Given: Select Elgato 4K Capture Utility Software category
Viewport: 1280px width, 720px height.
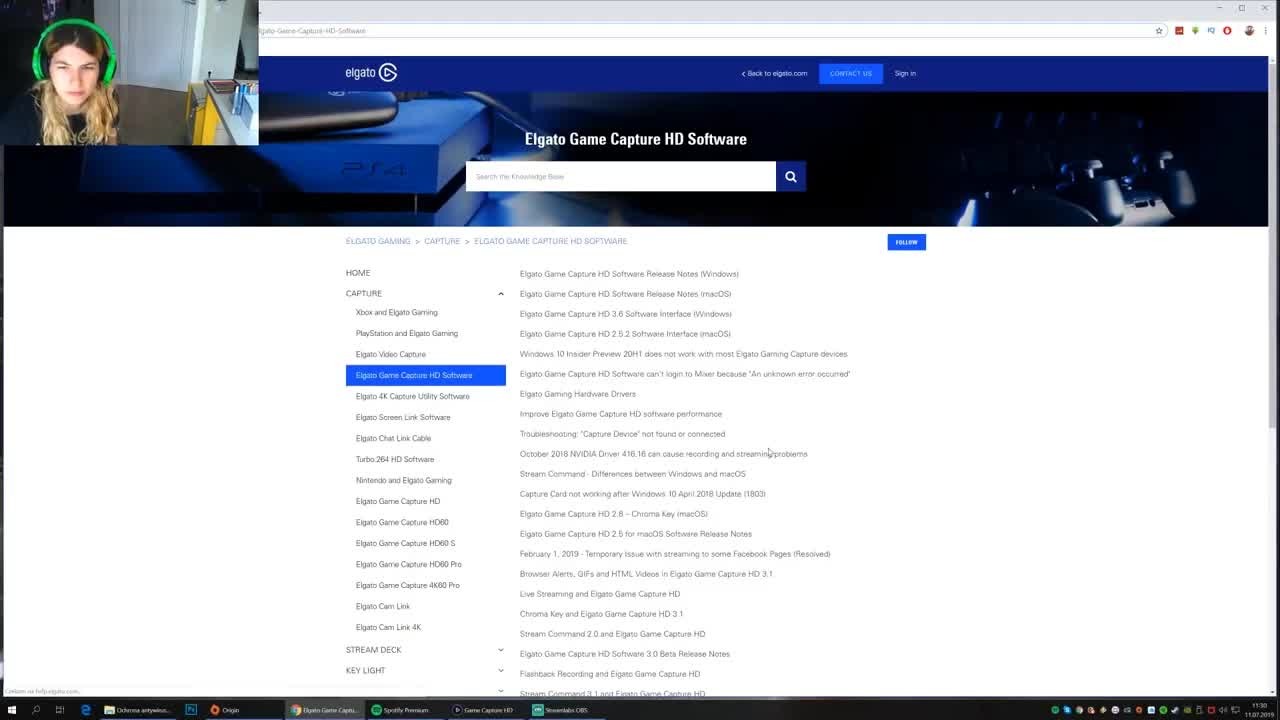Looking at the screenshot, I should (412, 396).
